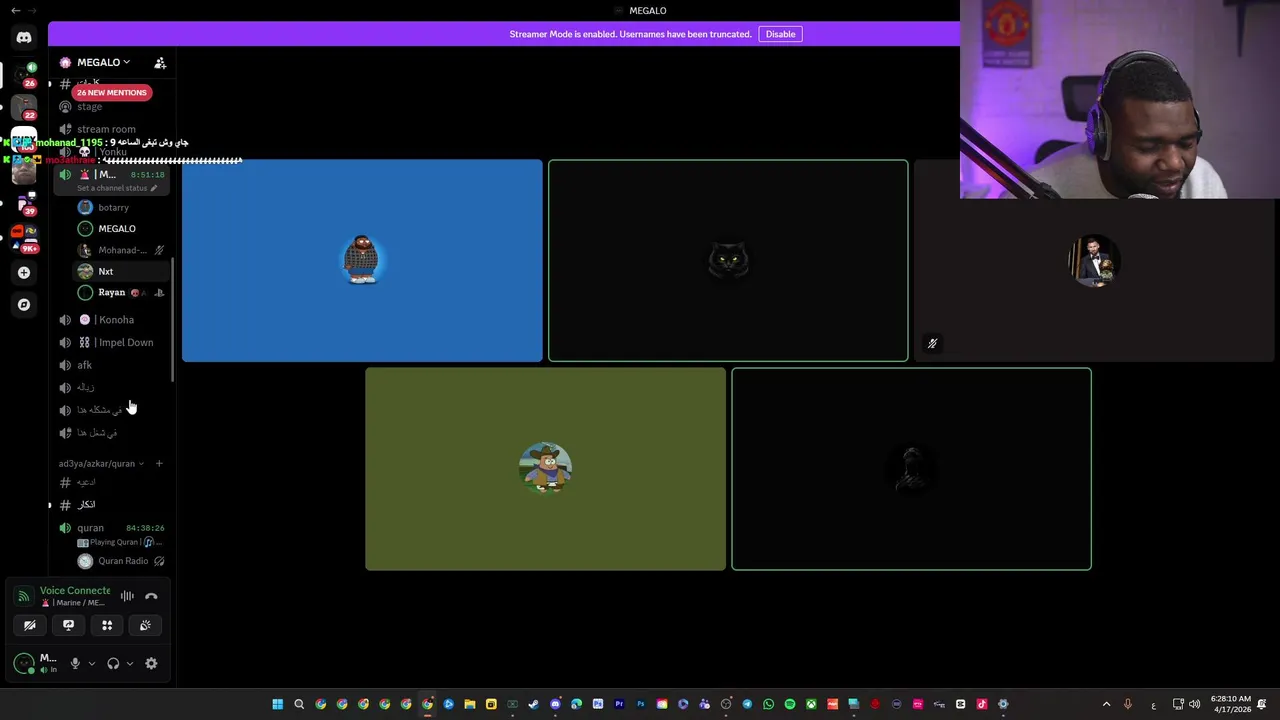Collapse the ad3ya/azkar/quran category
Screen dimensions: 1280x720
click(x=100, y=463)
